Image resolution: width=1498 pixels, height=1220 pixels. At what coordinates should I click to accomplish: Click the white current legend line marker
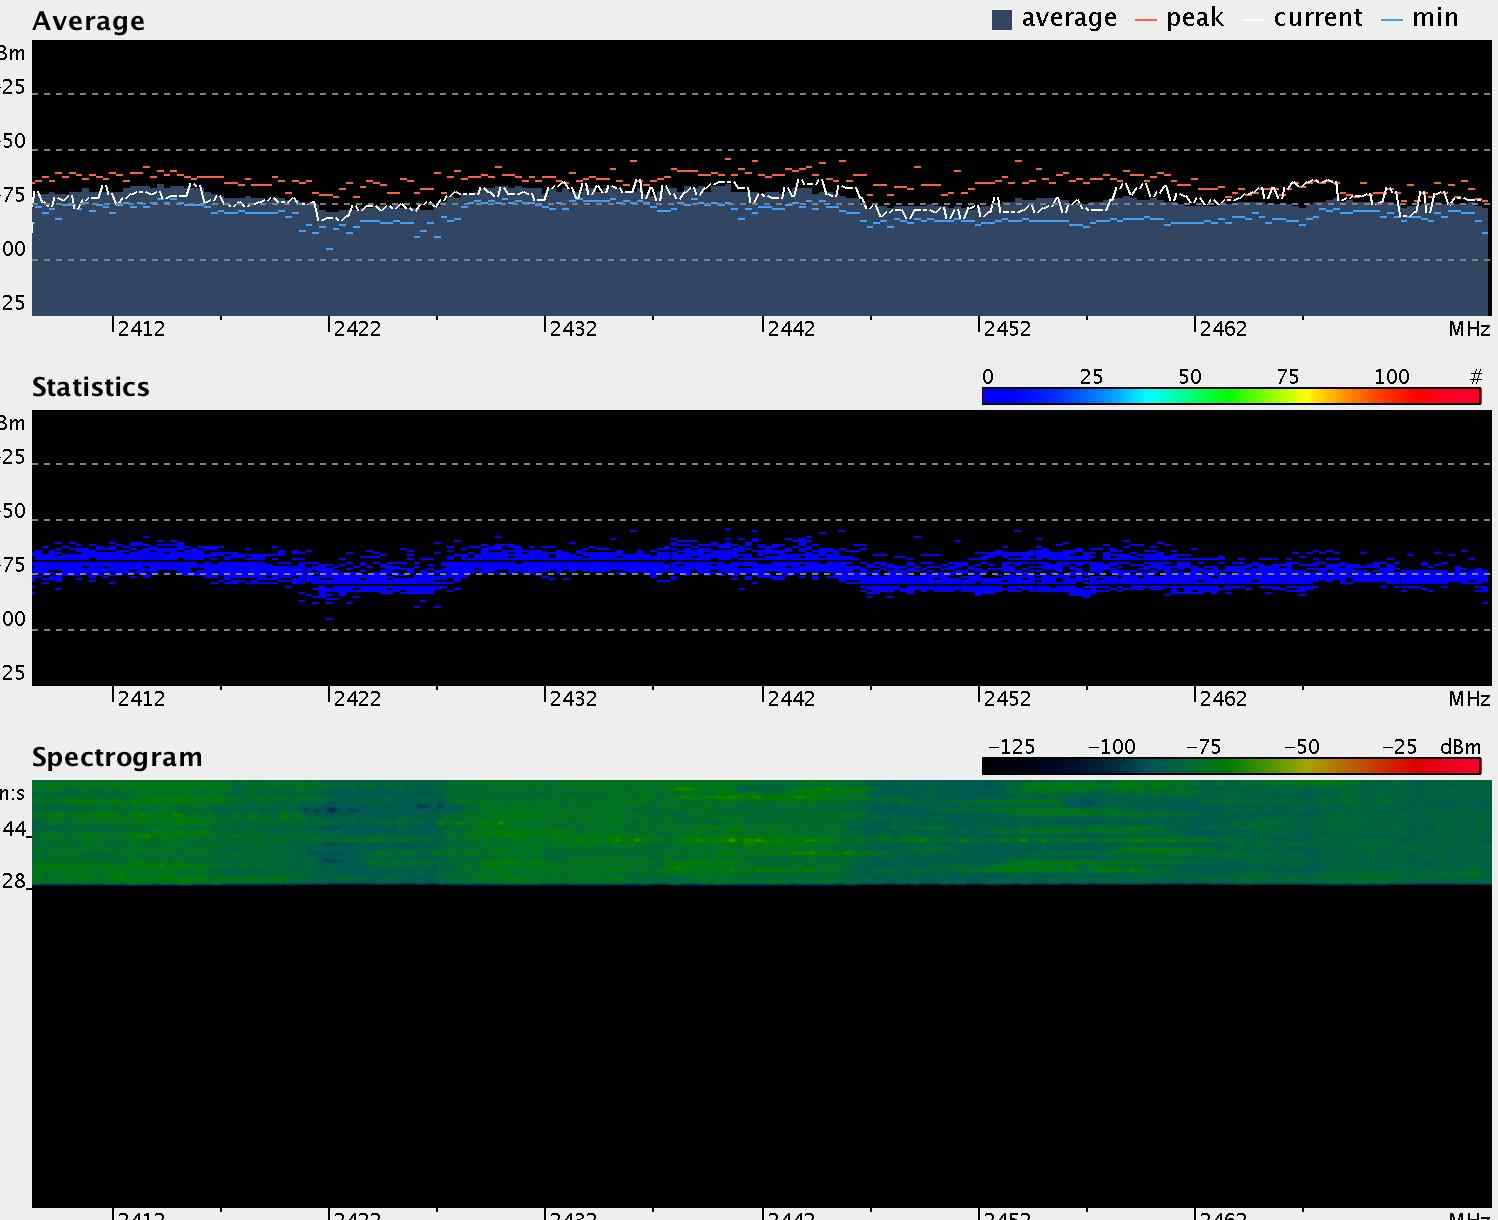(x=1254, y=20)
